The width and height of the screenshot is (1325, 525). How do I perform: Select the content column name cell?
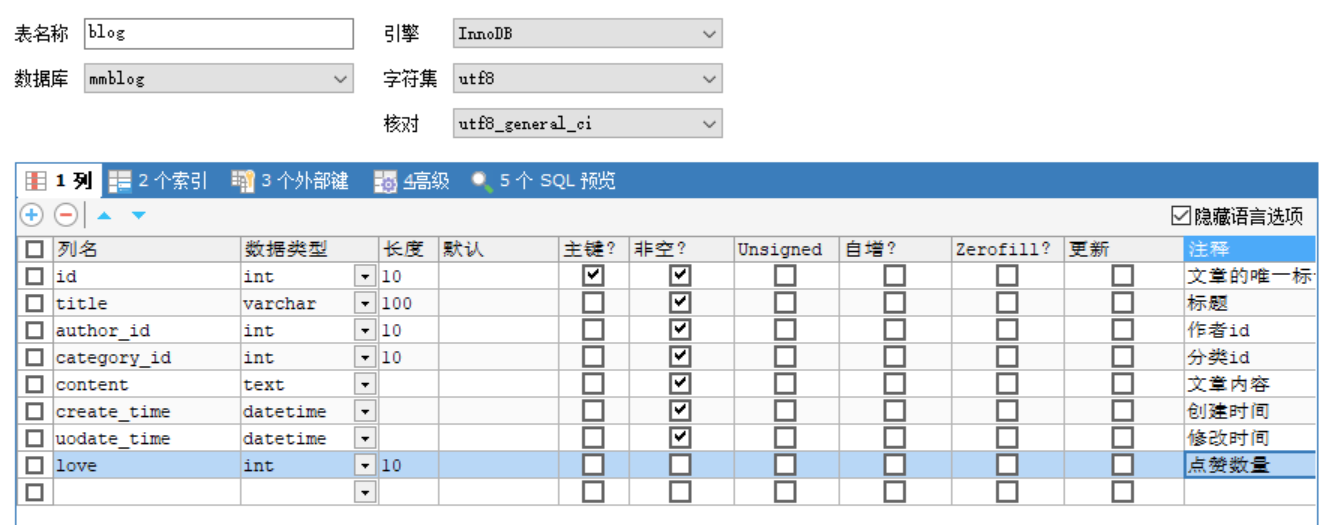pyautogui.click(x=145, y=384)
